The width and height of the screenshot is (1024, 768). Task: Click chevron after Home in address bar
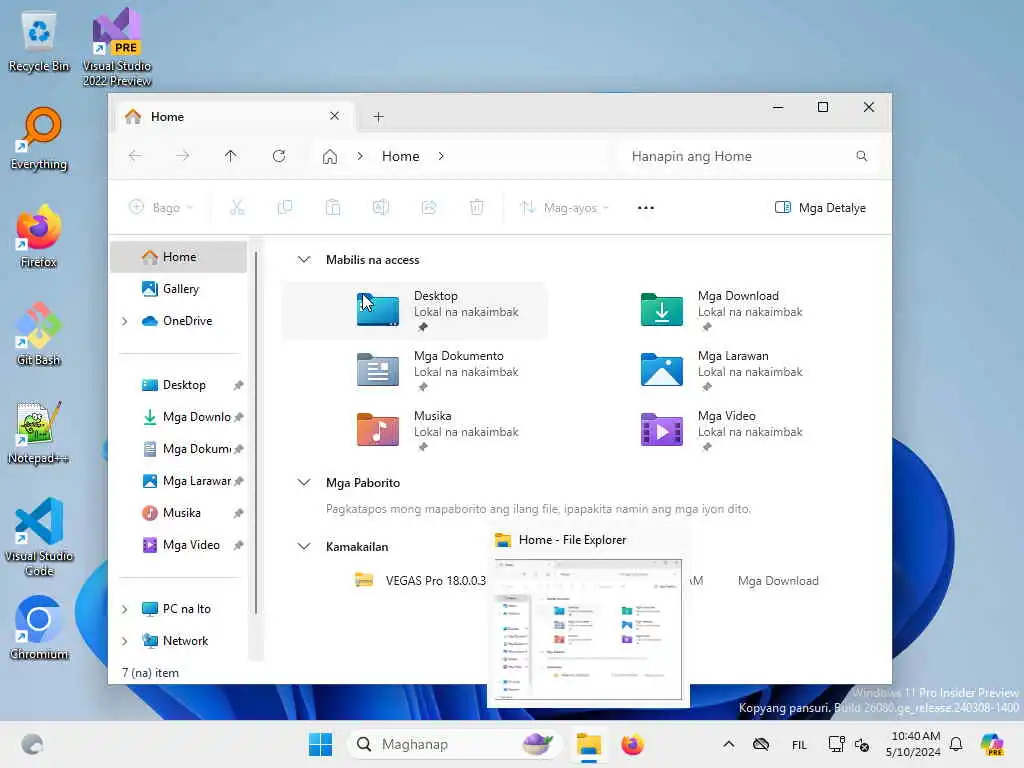click(441, 156)
